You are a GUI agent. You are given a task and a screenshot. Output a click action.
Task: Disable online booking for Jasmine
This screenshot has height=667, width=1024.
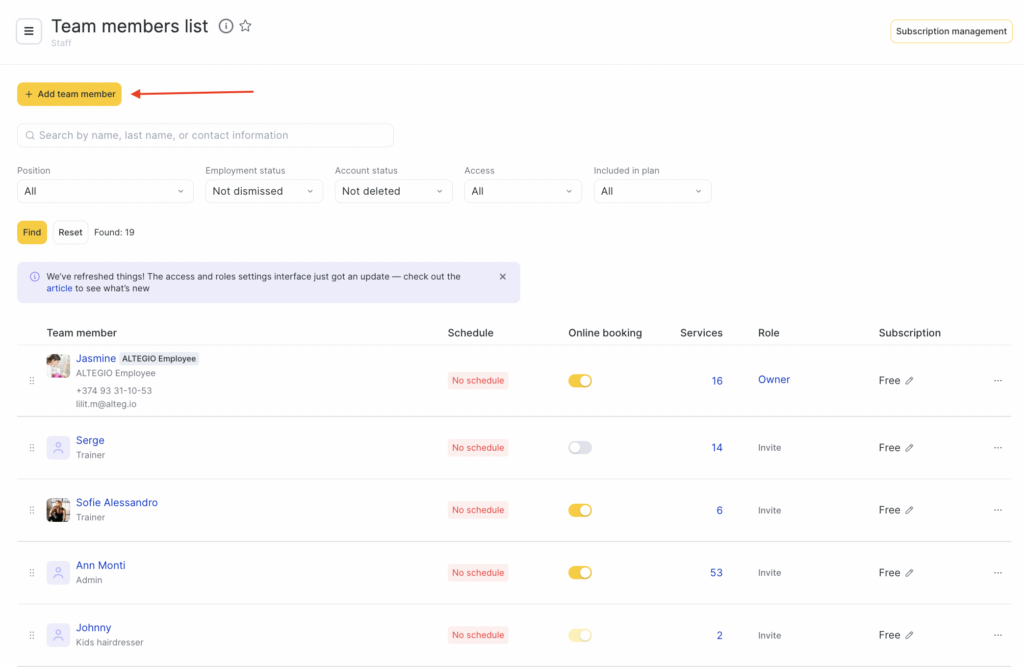pyautogui.click(x=580, y=381)
